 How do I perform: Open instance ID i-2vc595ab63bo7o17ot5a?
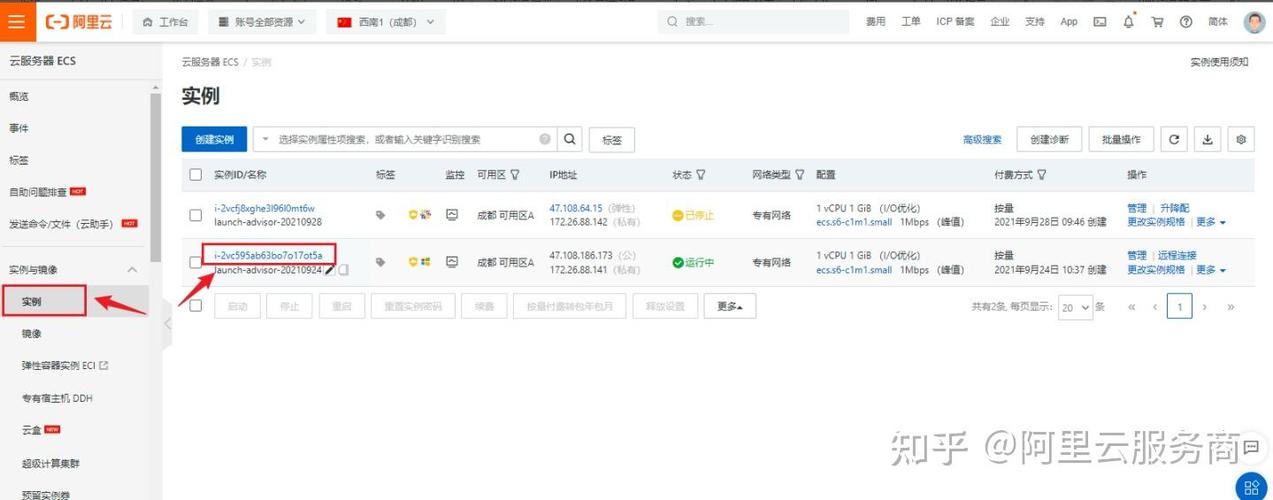point(268,255)
